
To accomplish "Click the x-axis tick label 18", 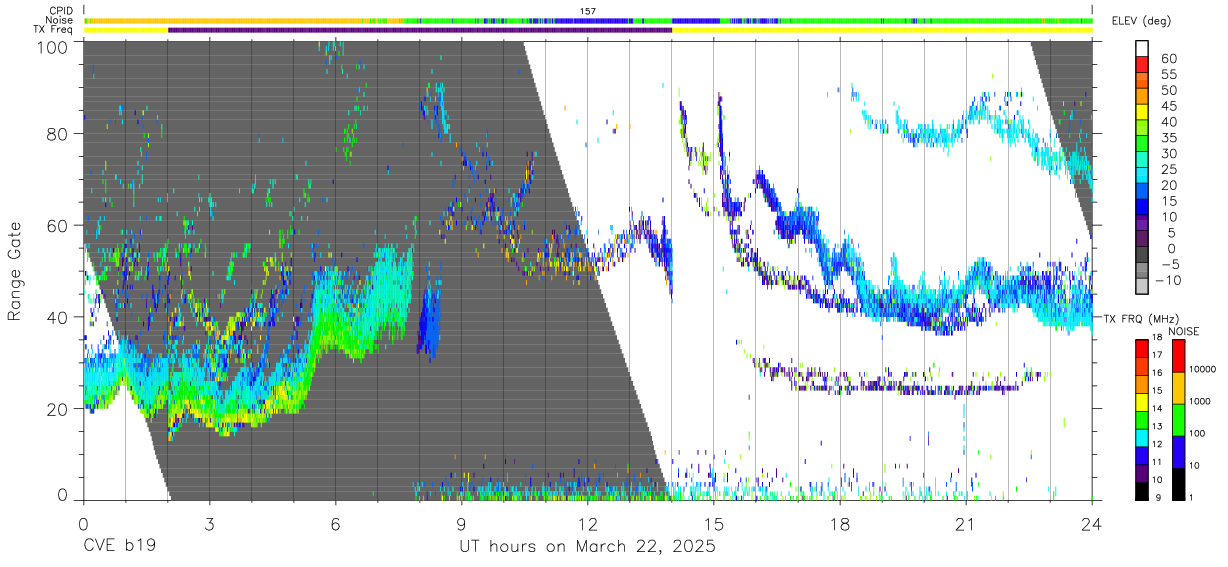I will pyautogui.click(x=839, y=524).
